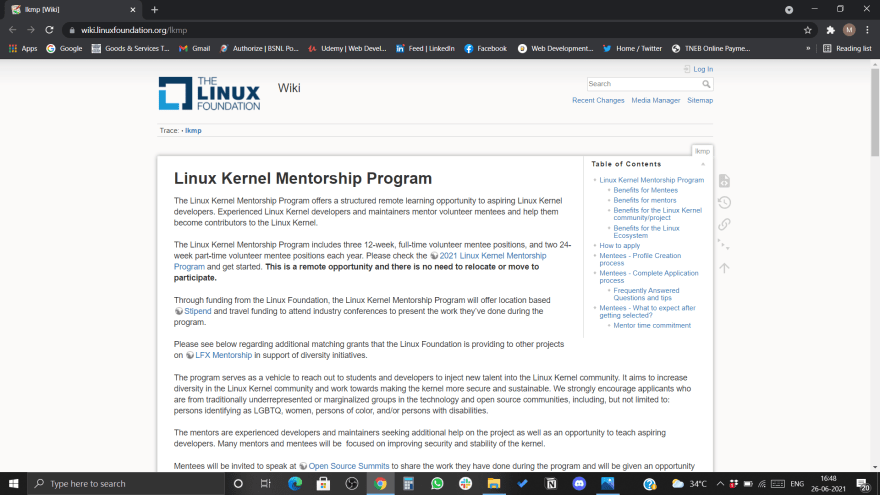The width and height of the screenshot is (880, 495).
Task: Open the Backlinks chain icon
Action: (725, 224)
